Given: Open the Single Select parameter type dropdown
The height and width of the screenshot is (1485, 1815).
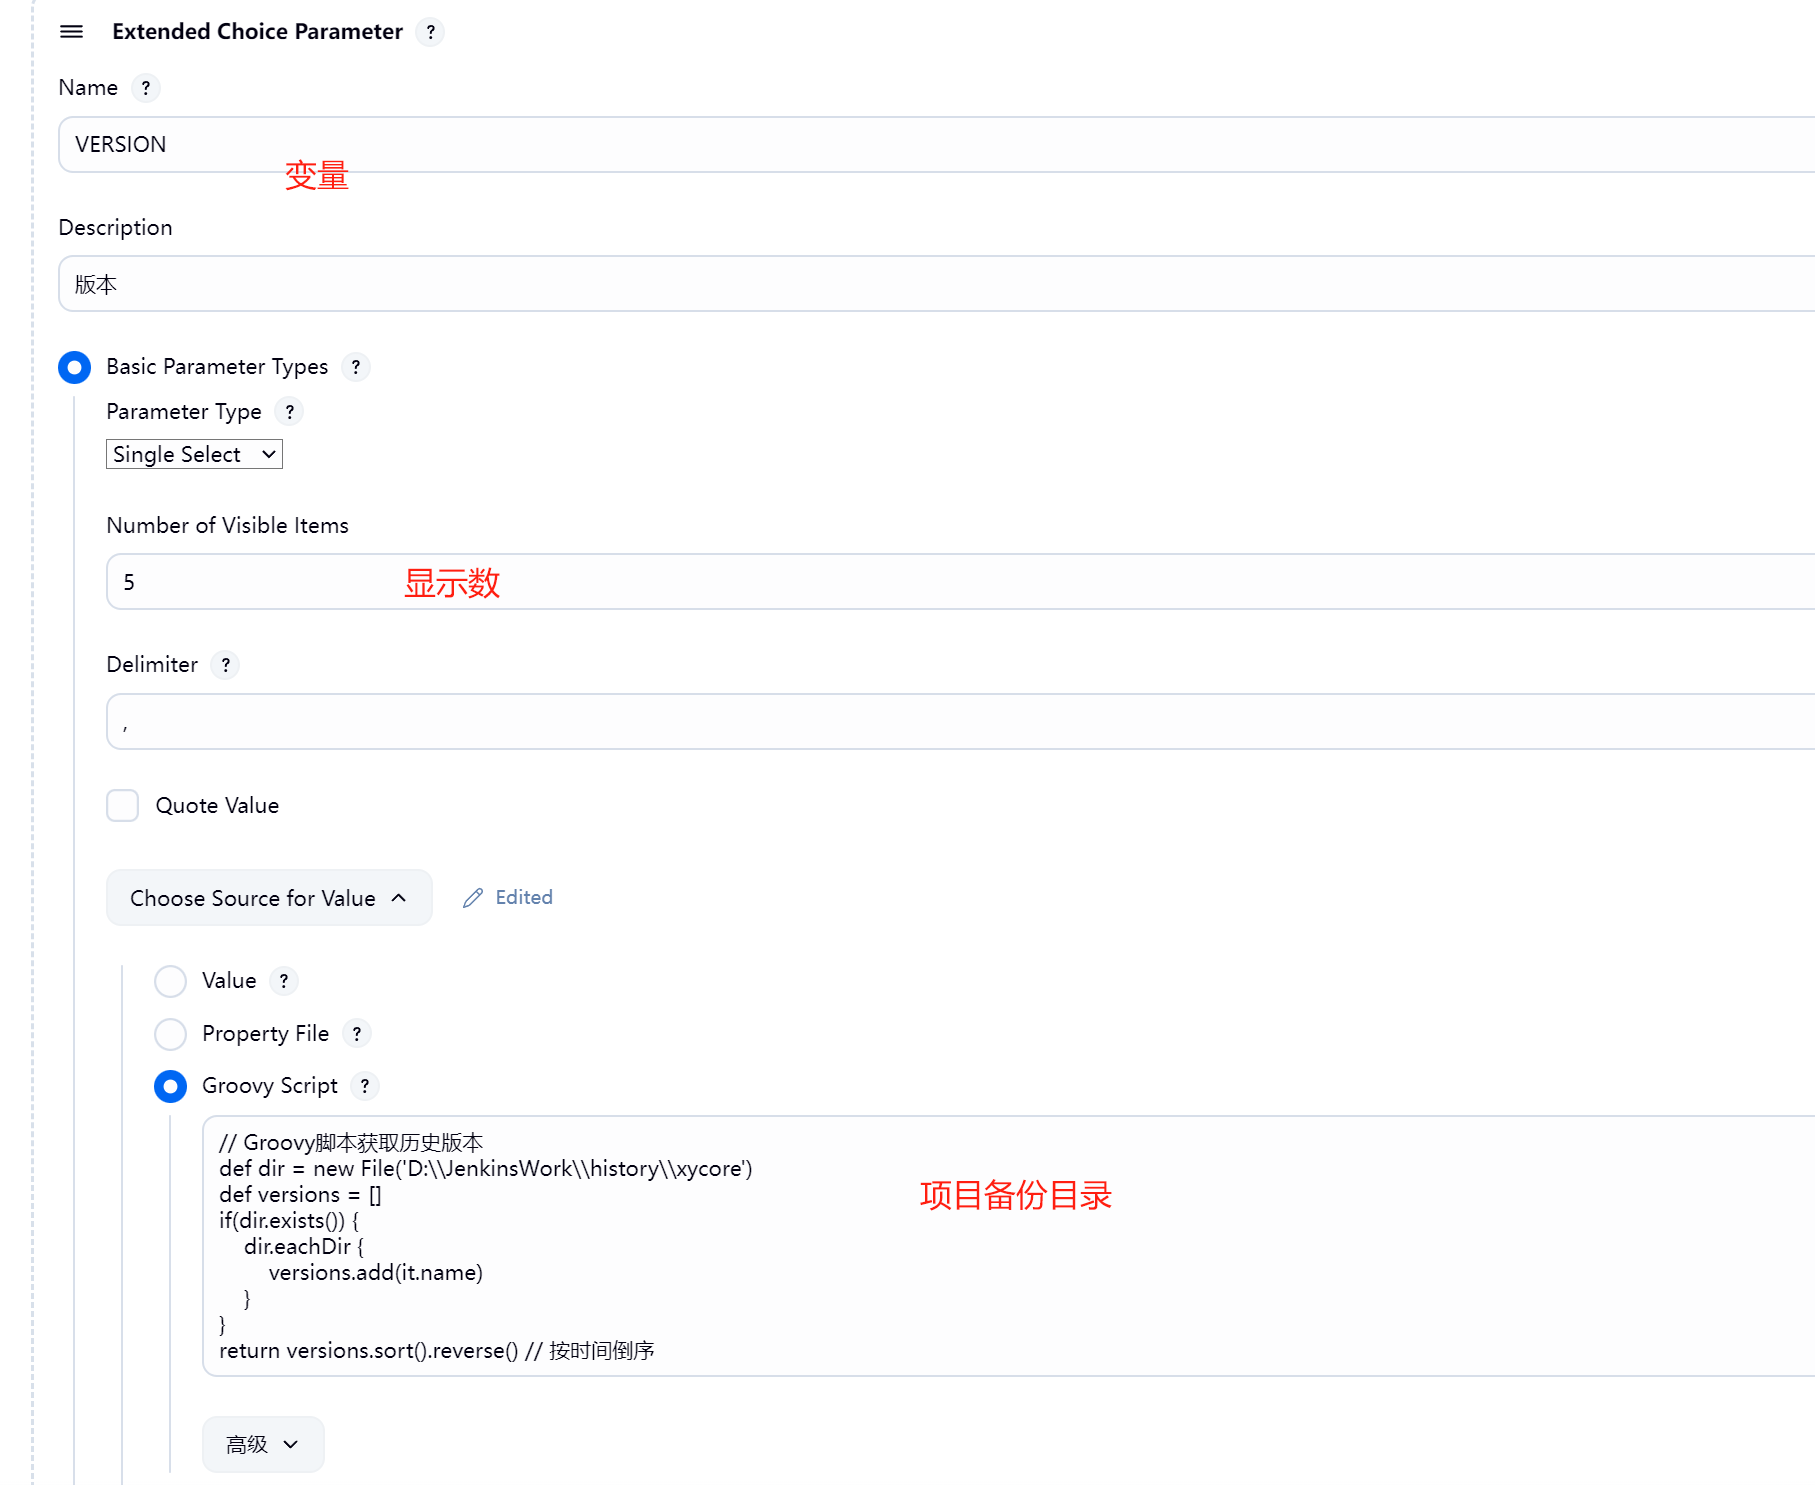Looking at the screenshot, I should [194, 455].
